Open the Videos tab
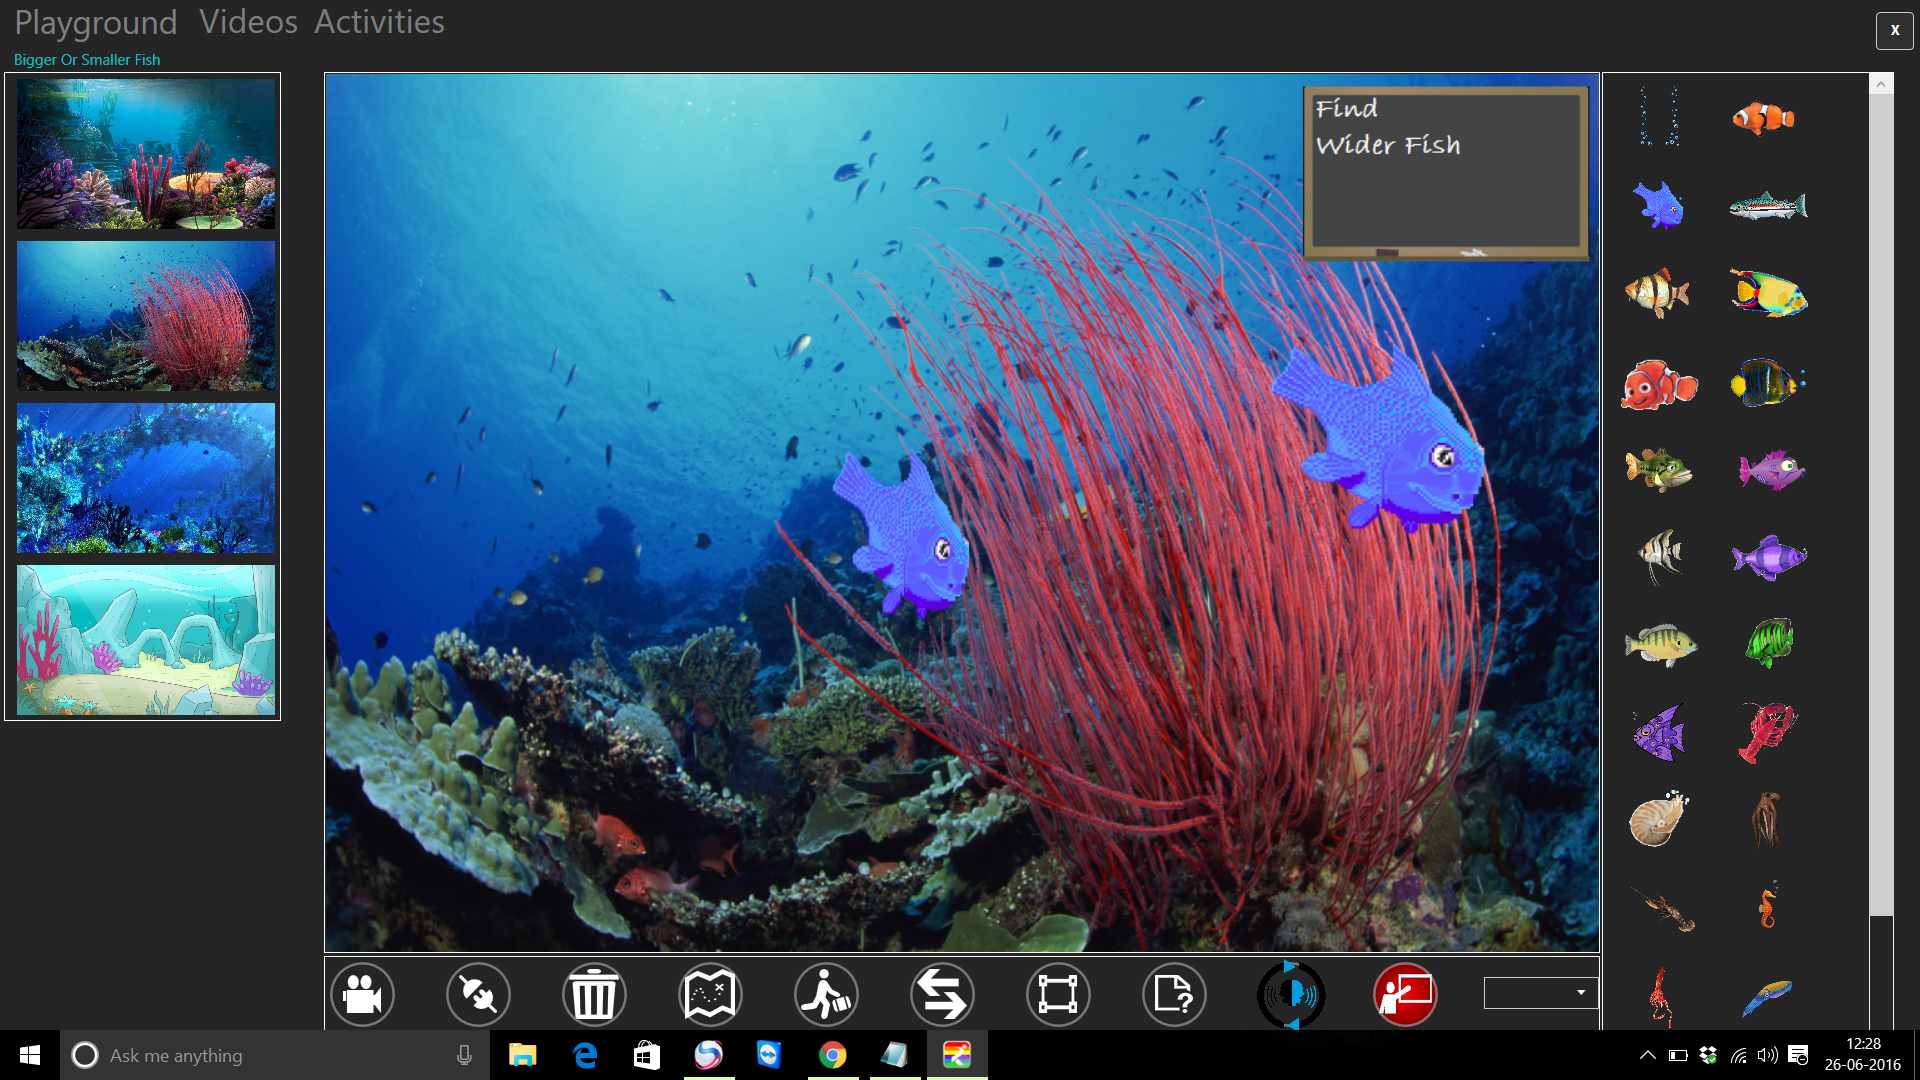 [248, 22]
